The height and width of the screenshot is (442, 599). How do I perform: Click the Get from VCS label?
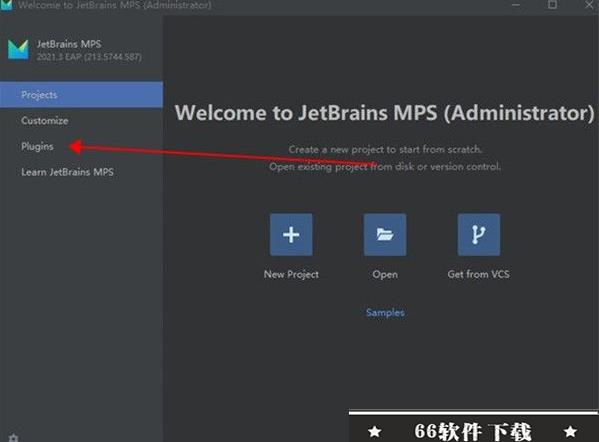tap(479, 274)
